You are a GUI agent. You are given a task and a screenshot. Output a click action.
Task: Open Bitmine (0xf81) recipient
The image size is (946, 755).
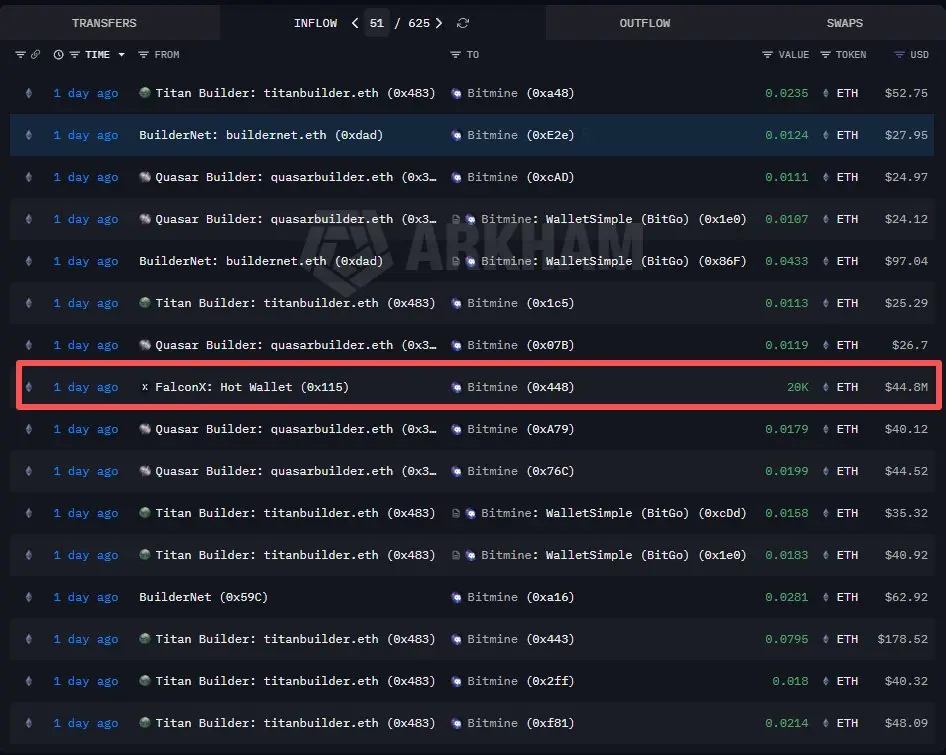point(521,723)
